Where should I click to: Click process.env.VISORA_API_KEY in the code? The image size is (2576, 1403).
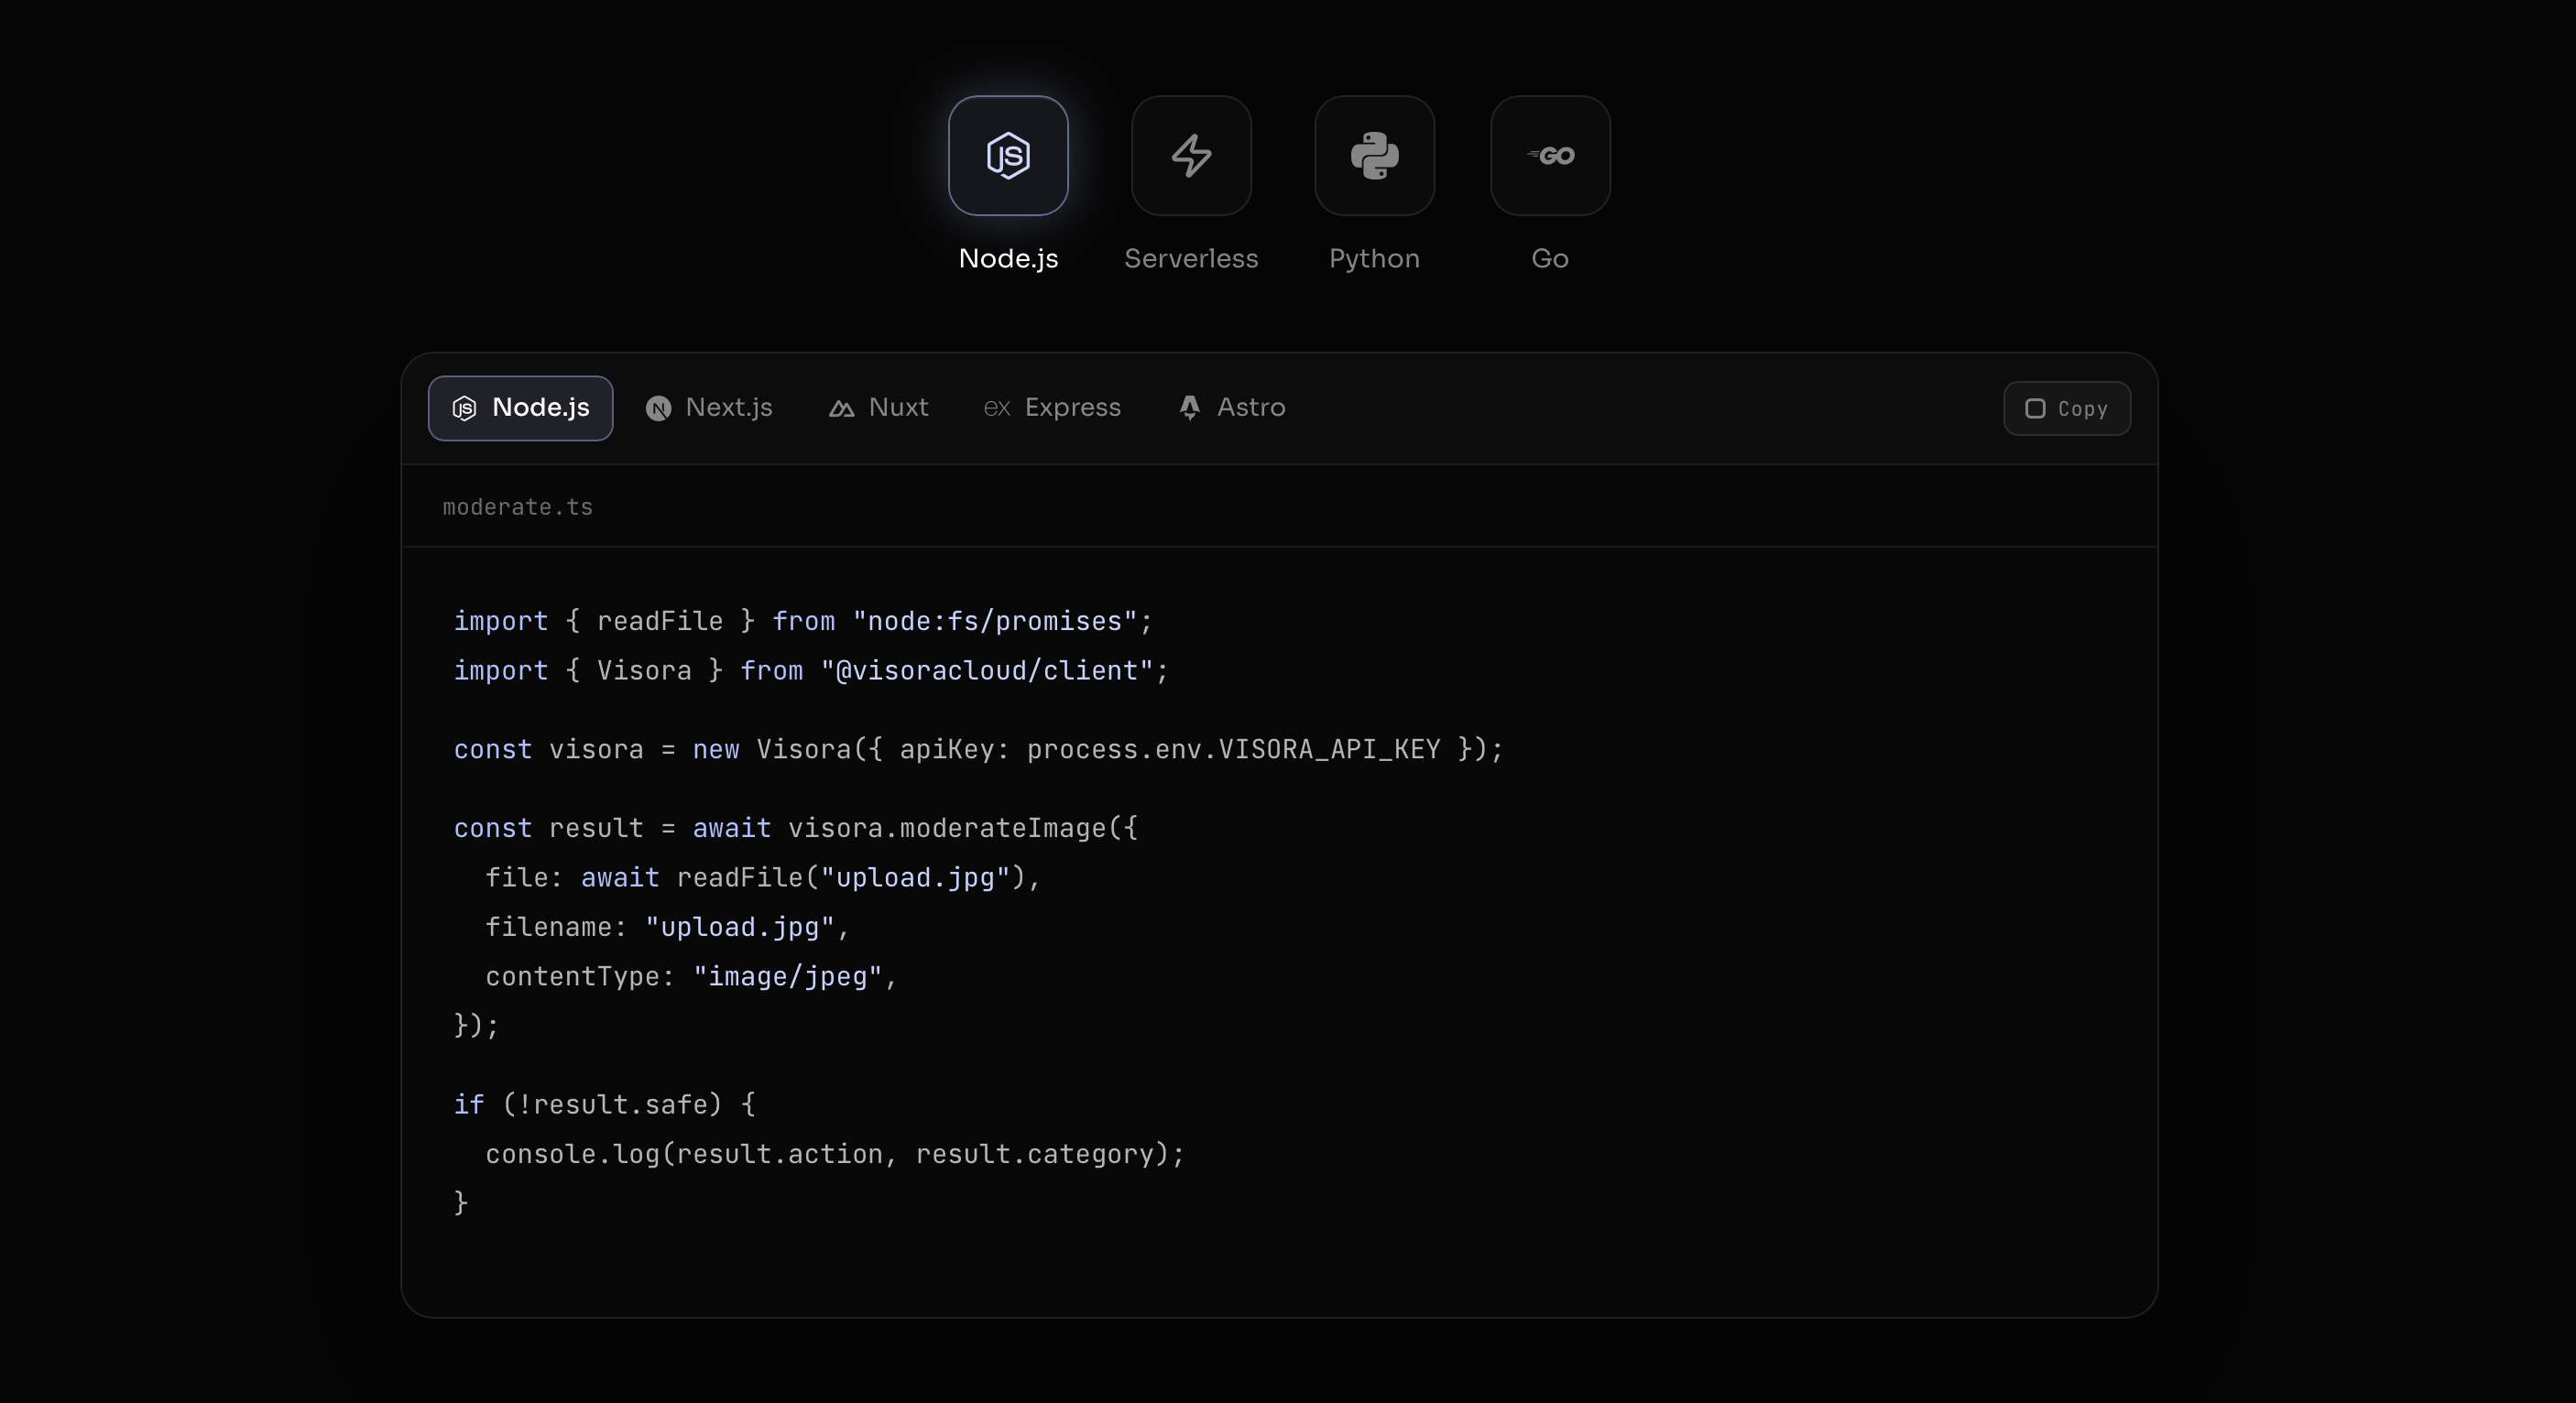tap(1233, 749)
